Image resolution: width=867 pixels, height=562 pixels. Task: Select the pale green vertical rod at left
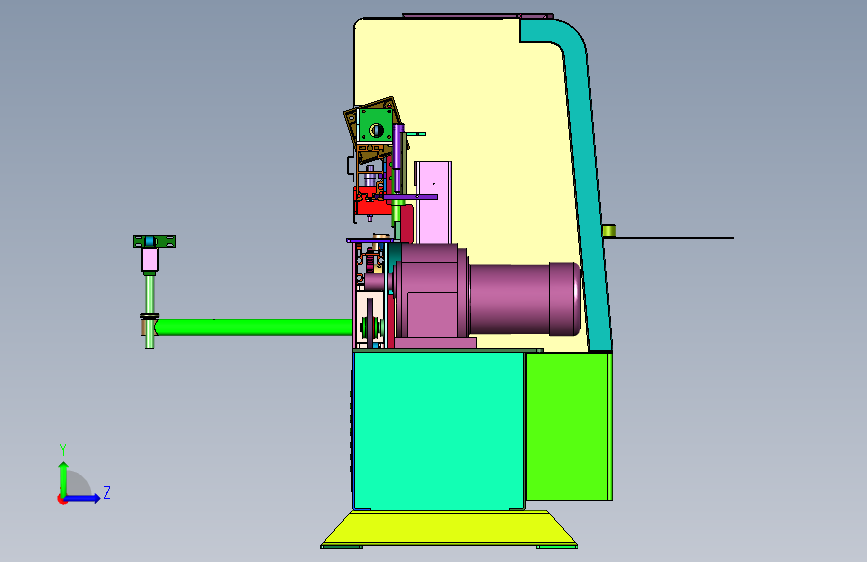149,296
